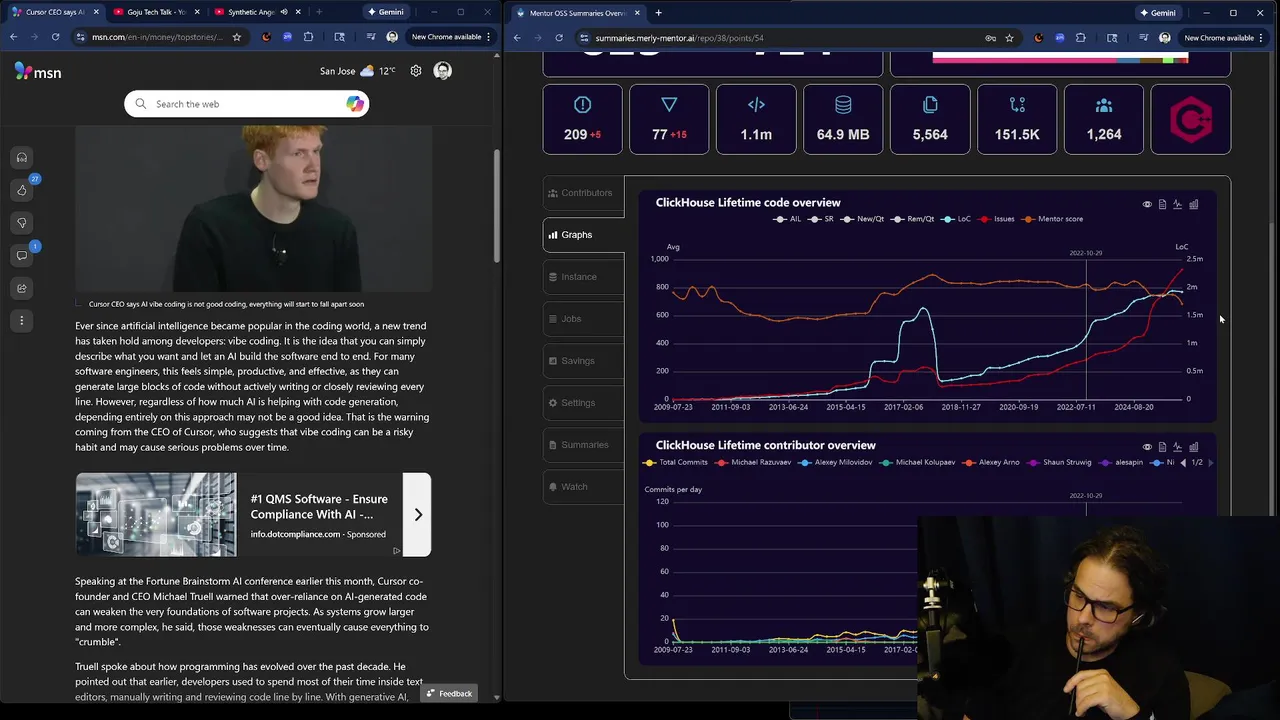The width and height of the screenshot is (1280, 720).
Task: Open the MSN comments bubble icon
Action: 21,255
